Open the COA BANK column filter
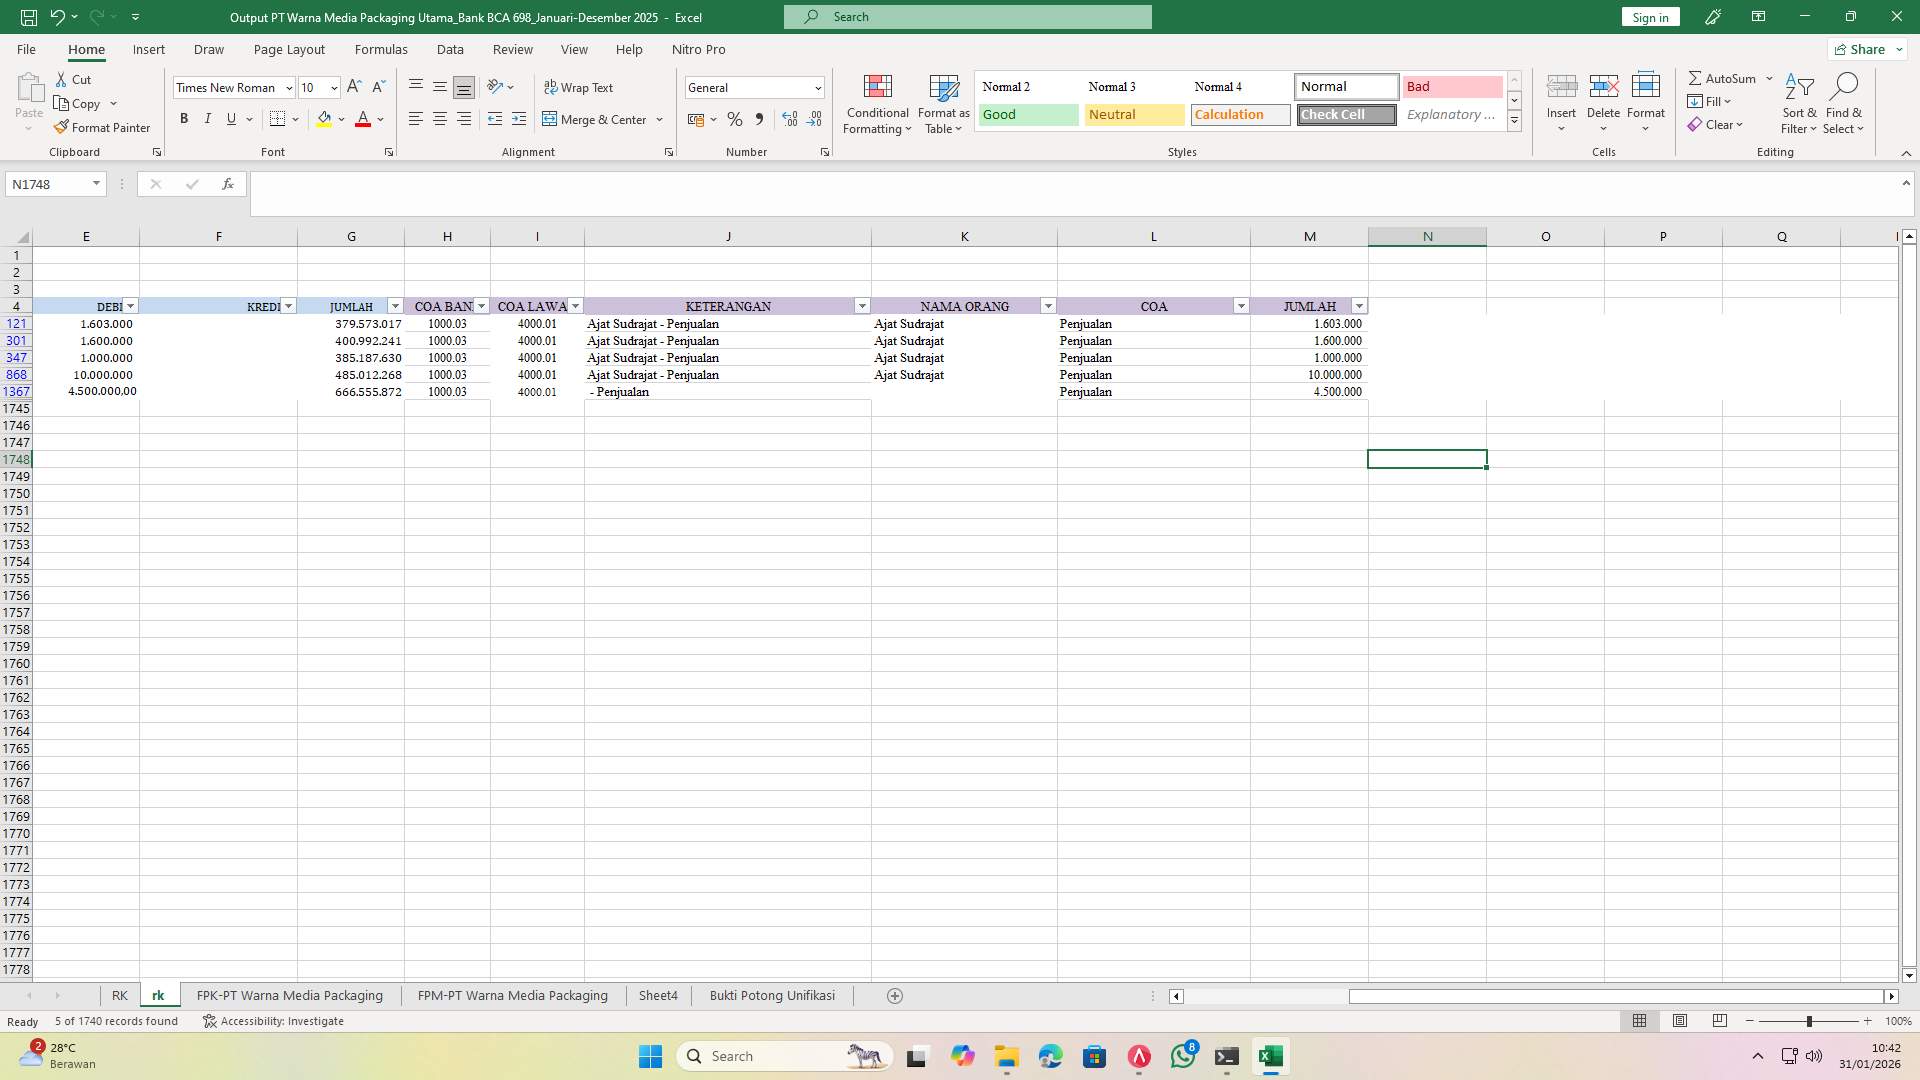The image size is (1920, 1080). click(481, 306)
